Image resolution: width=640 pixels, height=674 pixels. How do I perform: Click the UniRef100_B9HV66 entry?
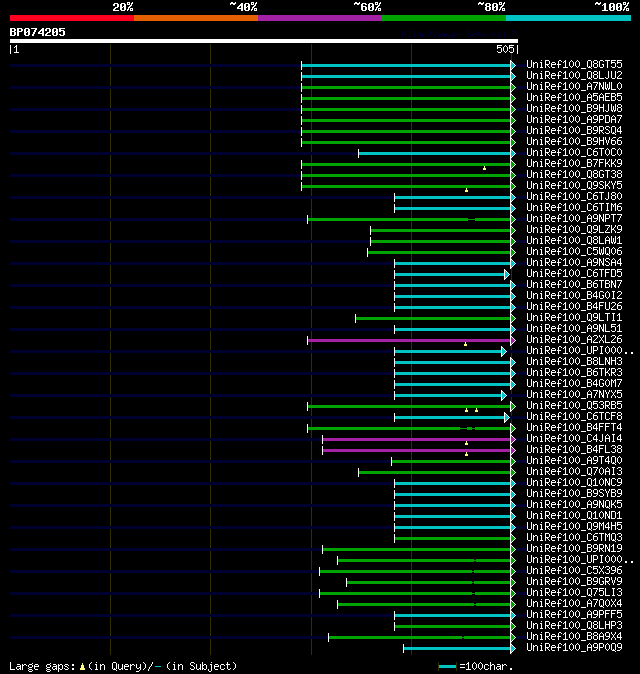click(574, 141)
